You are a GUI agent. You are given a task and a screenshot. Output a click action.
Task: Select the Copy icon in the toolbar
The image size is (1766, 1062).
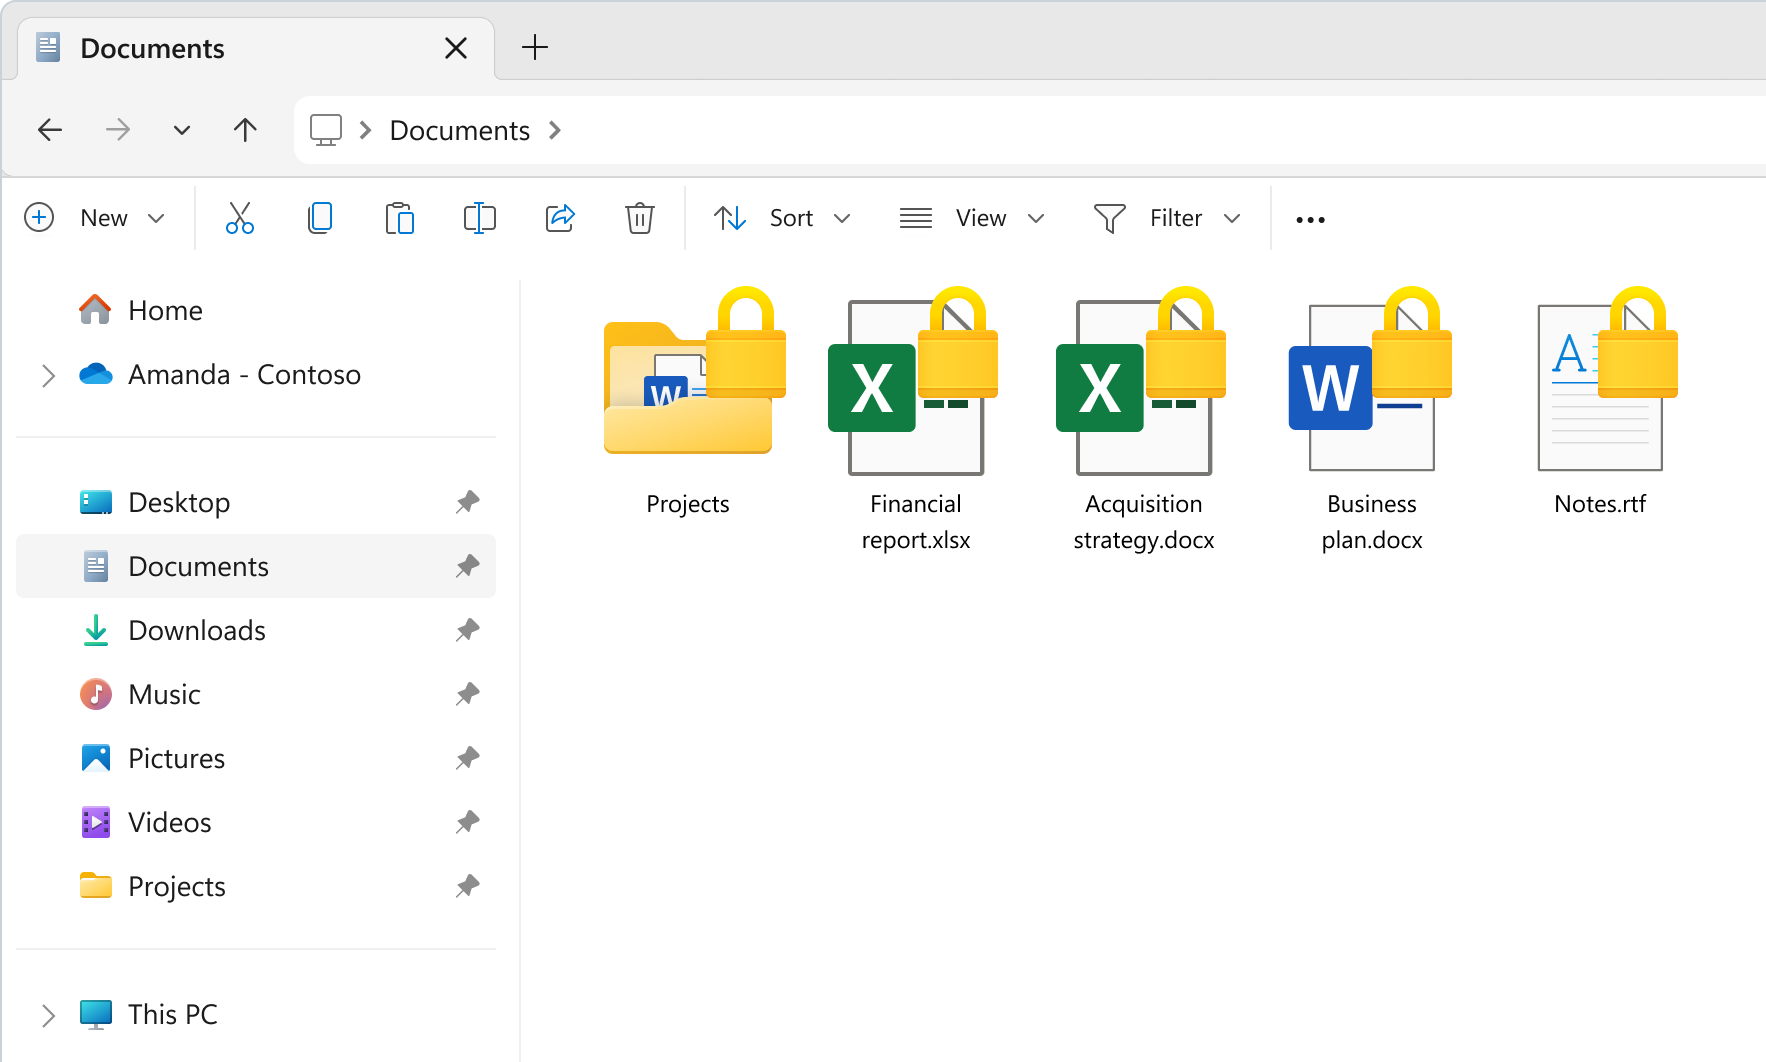tap(320, 218)
